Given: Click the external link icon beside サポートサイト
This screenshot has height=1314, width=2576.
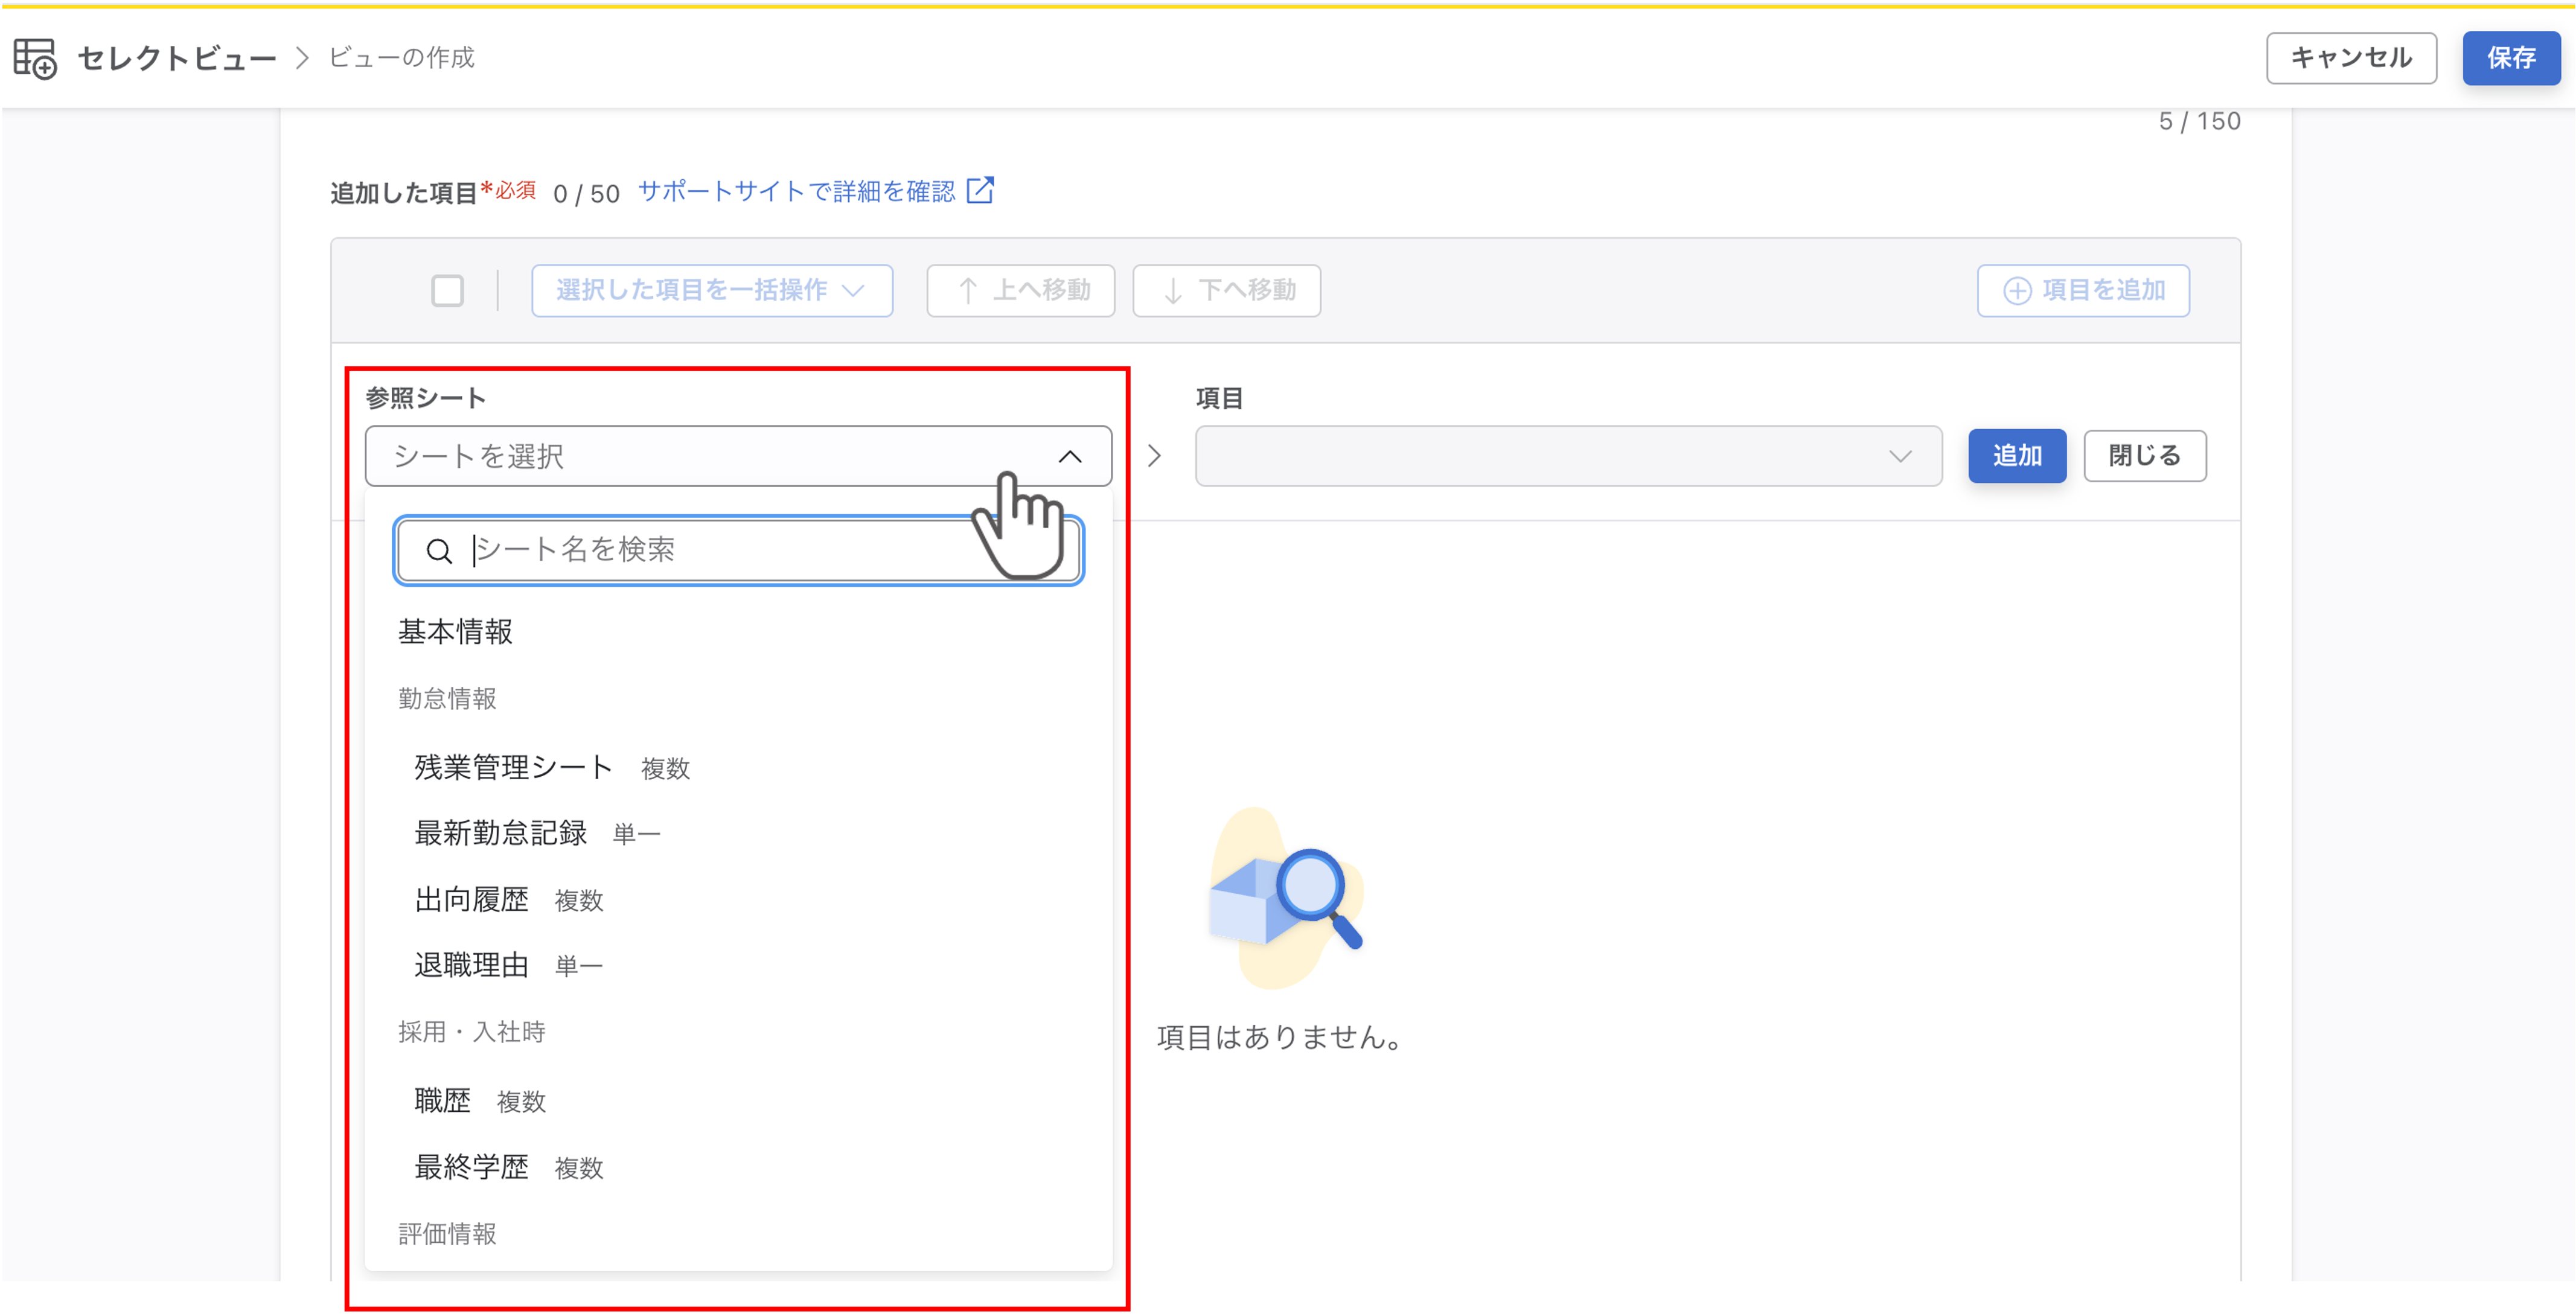Looking at the screenshot, I should [980, 190].
